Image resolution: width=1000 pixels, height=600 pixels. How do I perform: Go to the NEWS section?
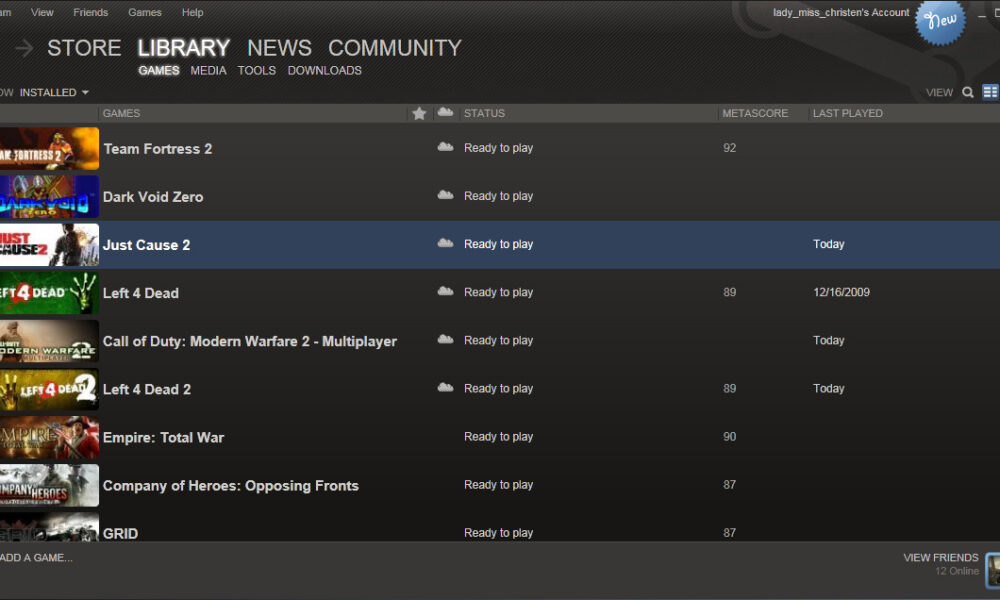(279, 48)
